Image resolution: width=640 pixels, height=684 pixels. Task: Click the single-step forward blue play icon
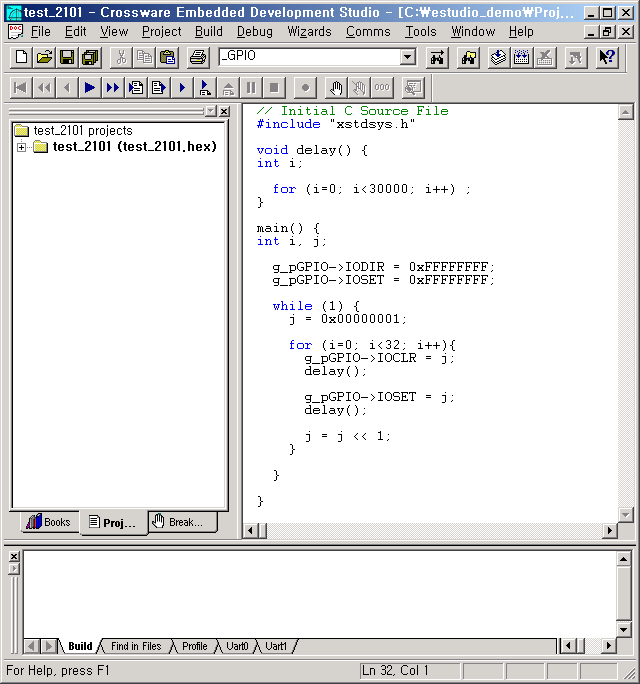point(90,88)
